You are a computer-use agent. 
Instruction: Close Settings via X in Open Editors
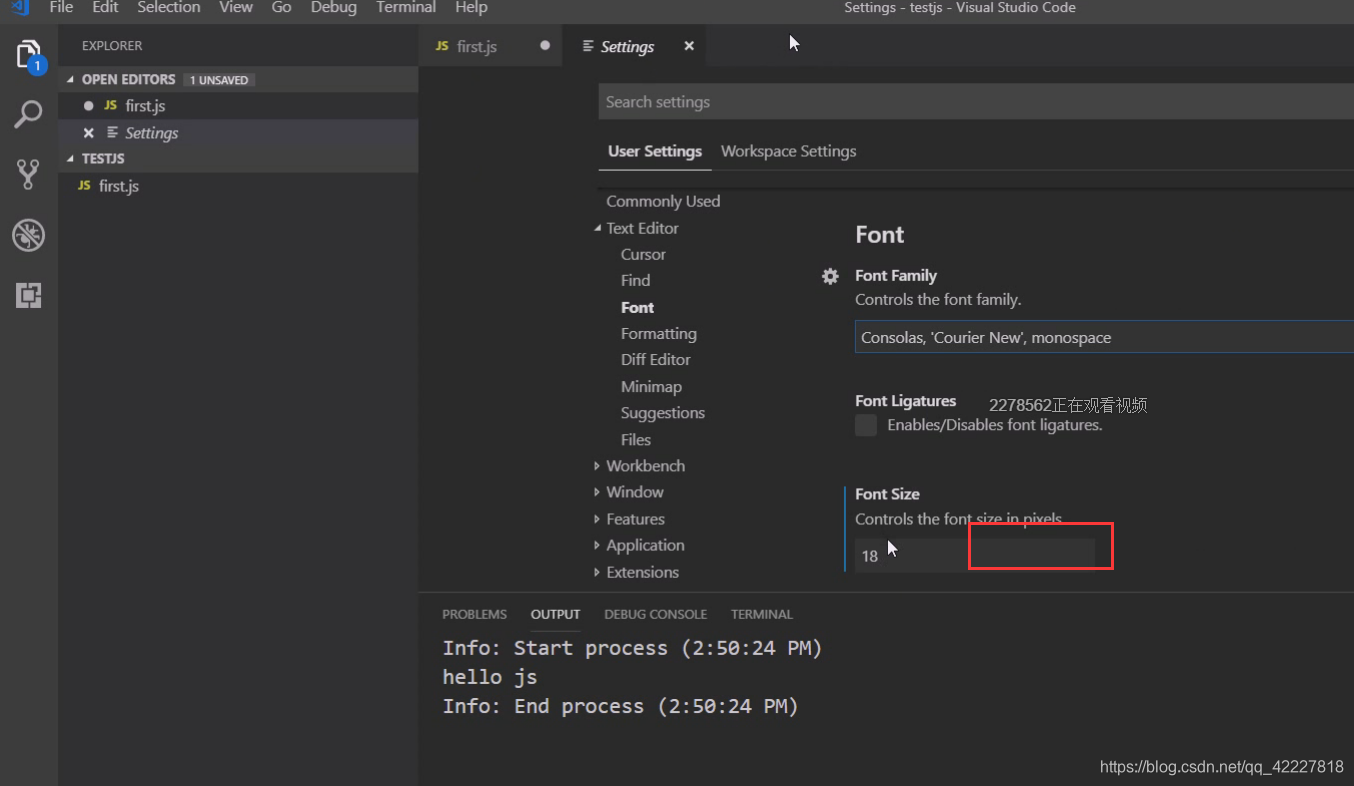88,133
